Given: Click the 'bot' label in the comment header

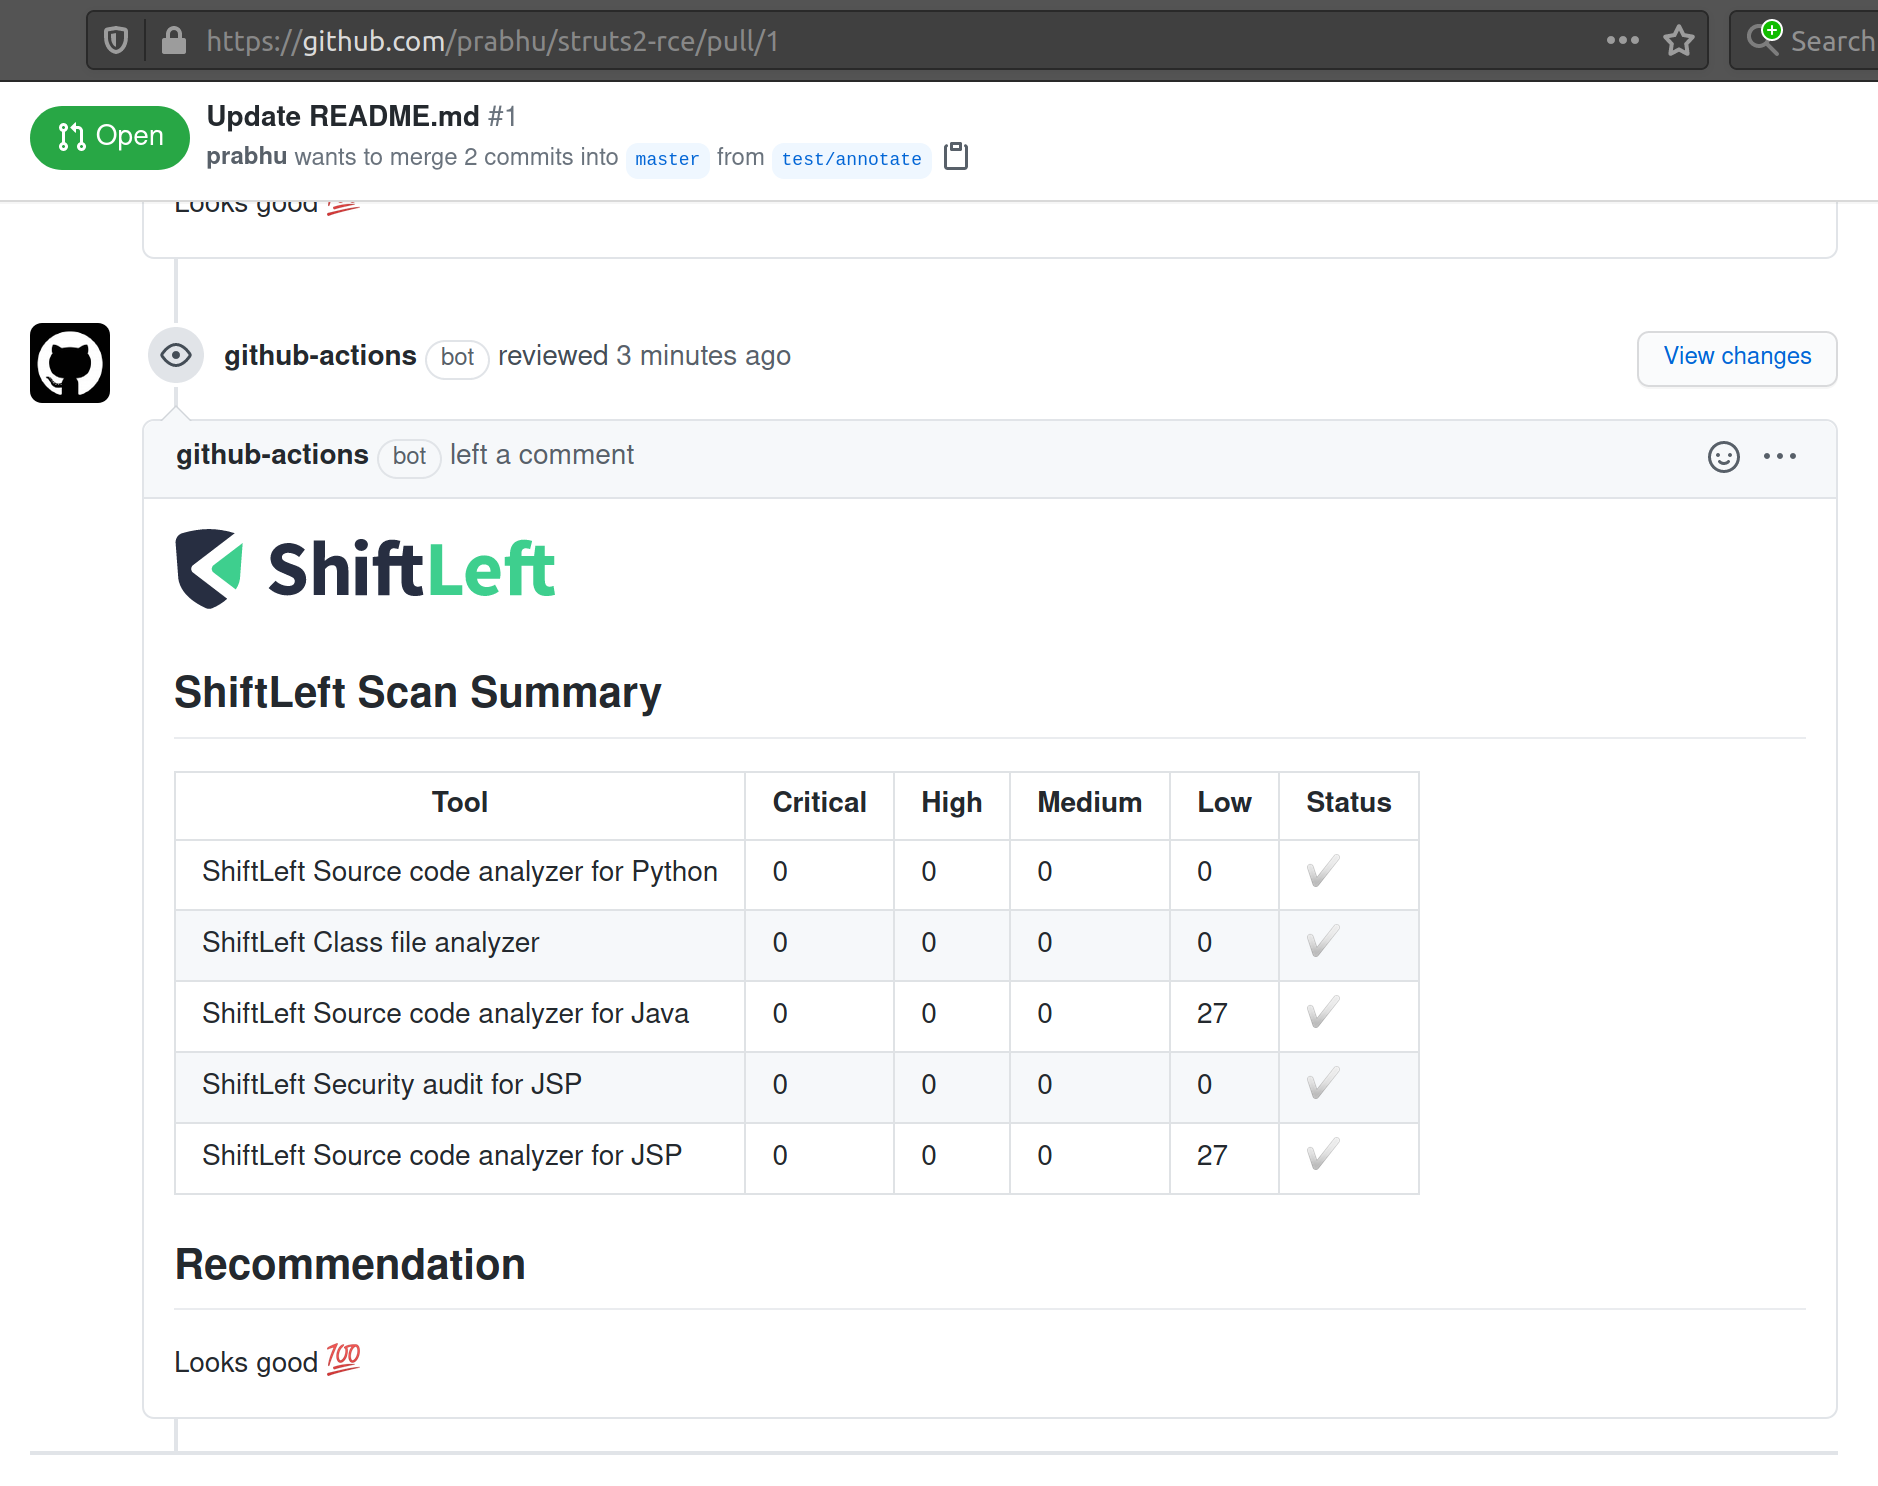Looking at the screenshot, I should click(409, 457).
